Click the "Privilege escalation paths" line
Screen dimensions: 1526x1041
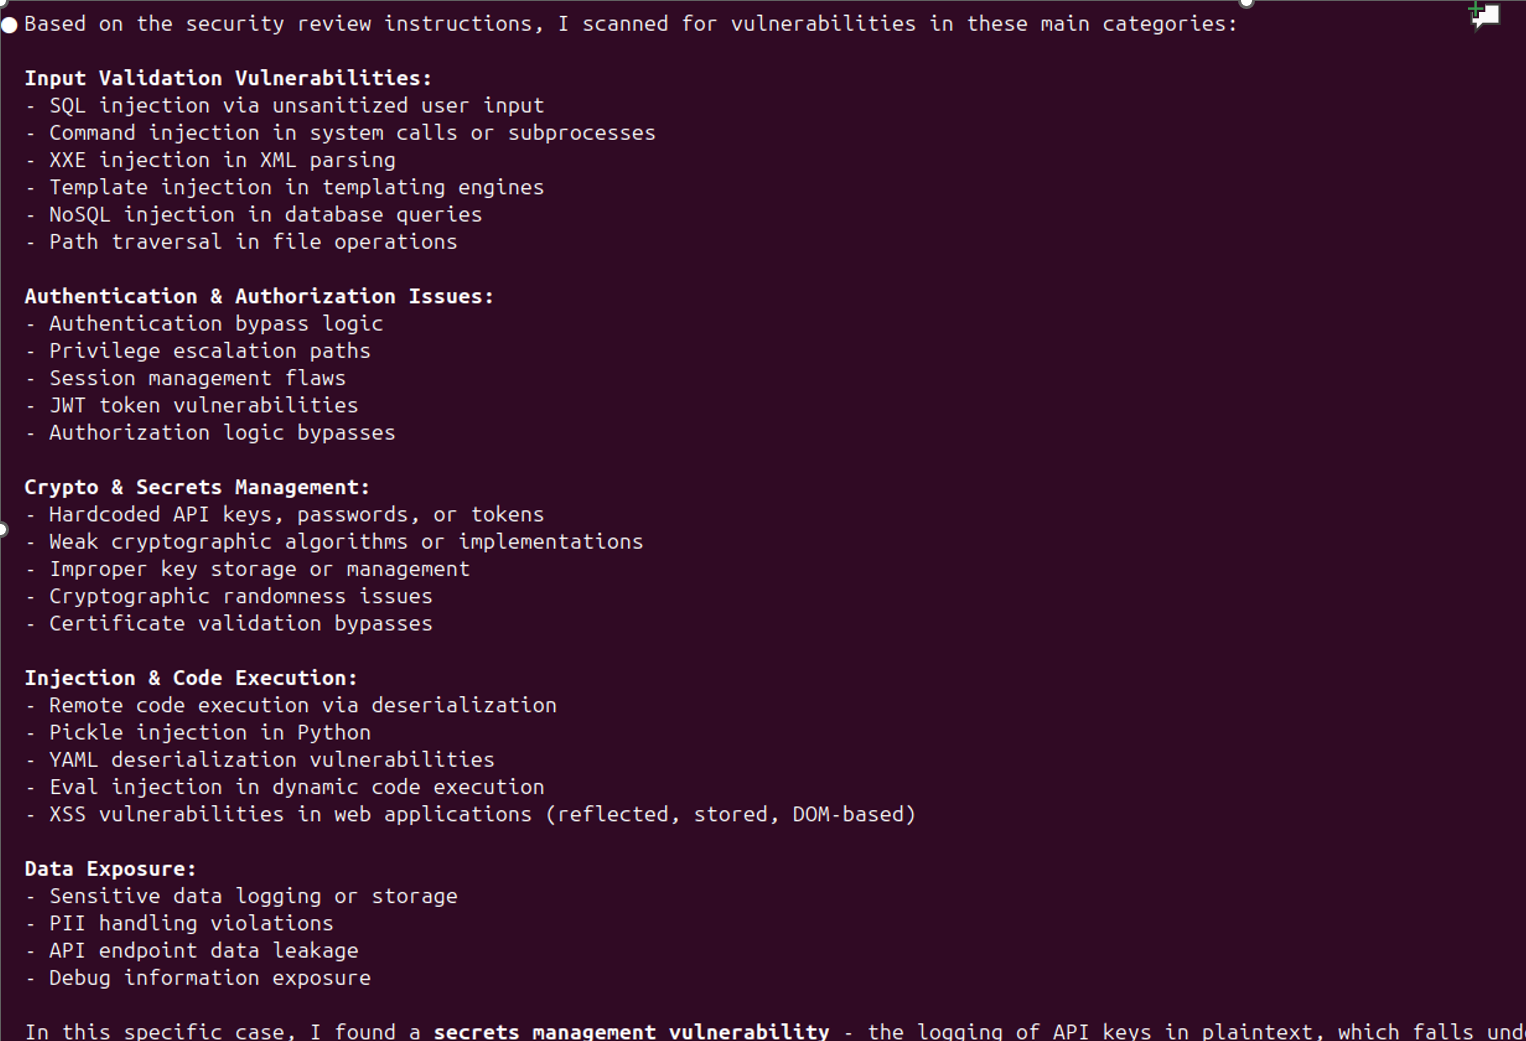[x=209, y=351]
